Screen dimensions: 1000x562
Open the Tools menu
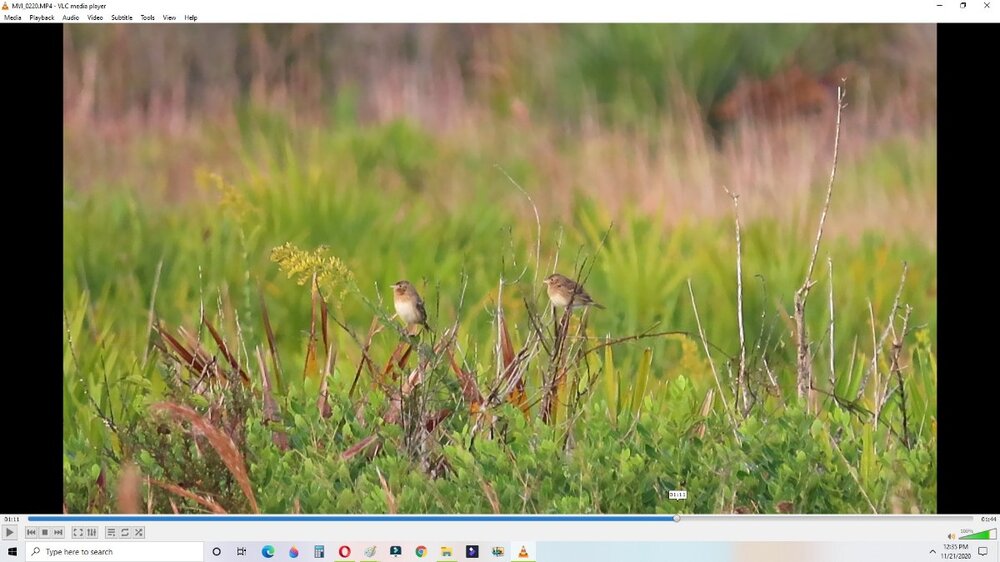pos(147,18)
